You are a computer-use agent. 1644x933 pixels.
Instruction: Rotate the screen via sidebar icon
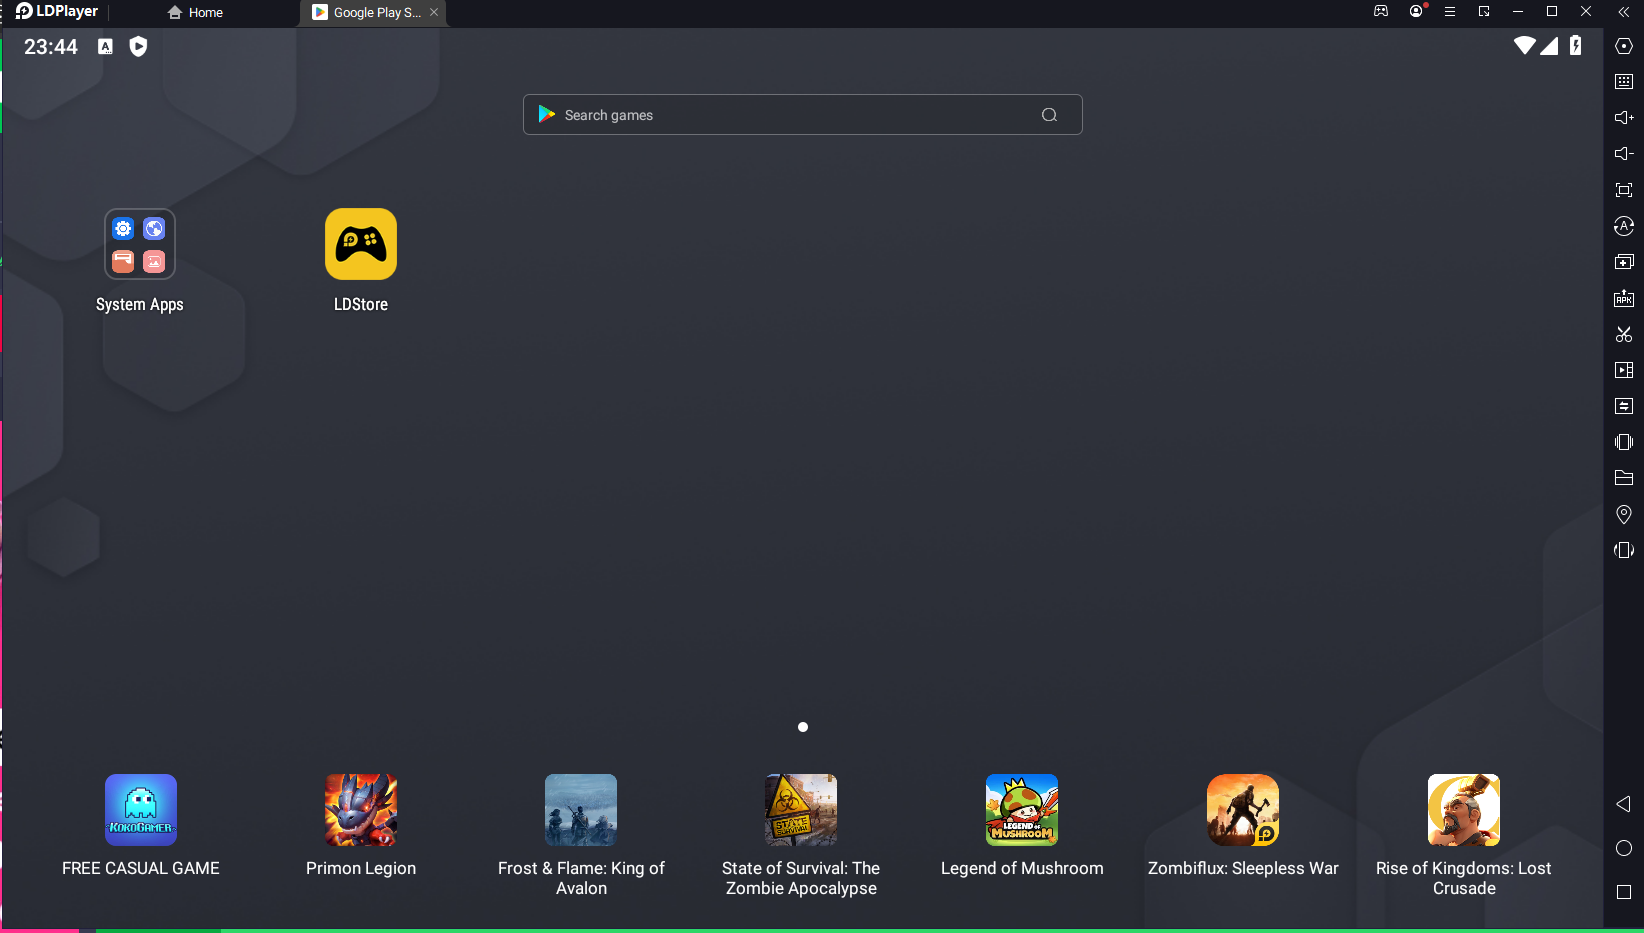[1624, 550]
